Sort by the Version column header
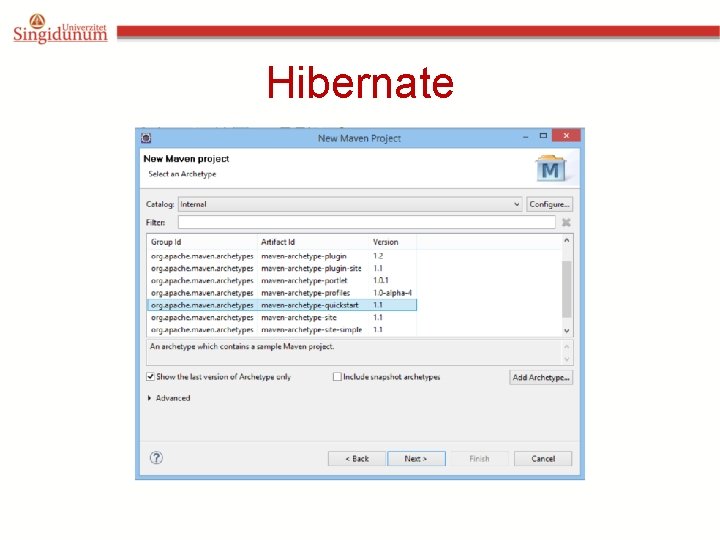Viewport: 720px width, 540px height. pyautogui.click(x=393, y=242)
